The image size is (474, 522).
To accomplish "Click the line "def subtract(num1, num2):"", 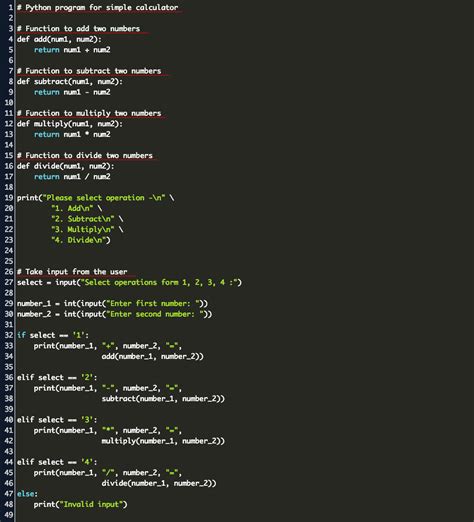I will pyautogui.click(x=70, y=82).
